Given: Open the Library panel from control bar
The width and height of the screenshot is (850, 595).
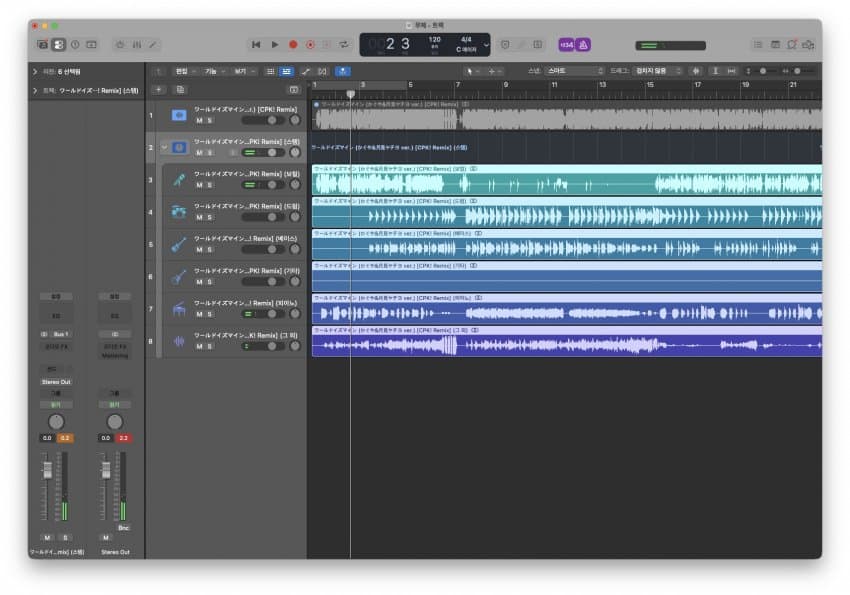Looking at the screenshot, I should tap(43, 44).
